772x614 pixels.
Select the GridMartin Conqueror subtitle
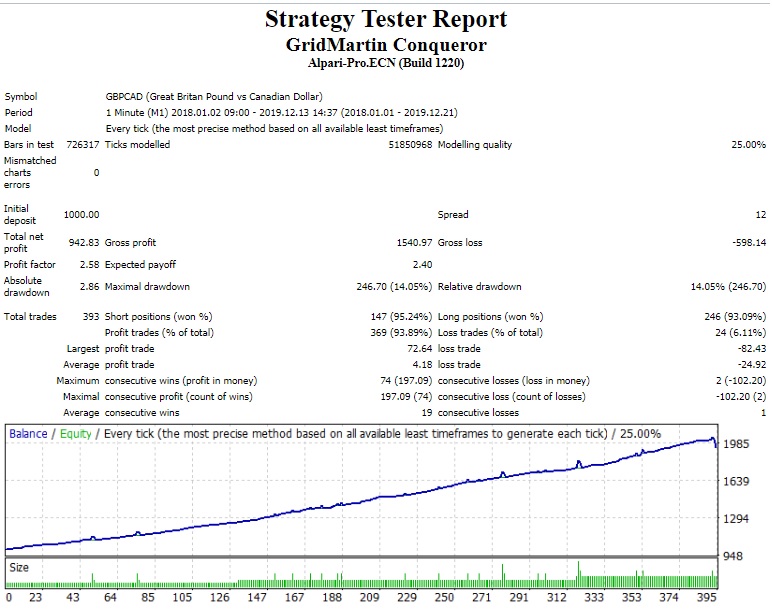pos(386,45)
